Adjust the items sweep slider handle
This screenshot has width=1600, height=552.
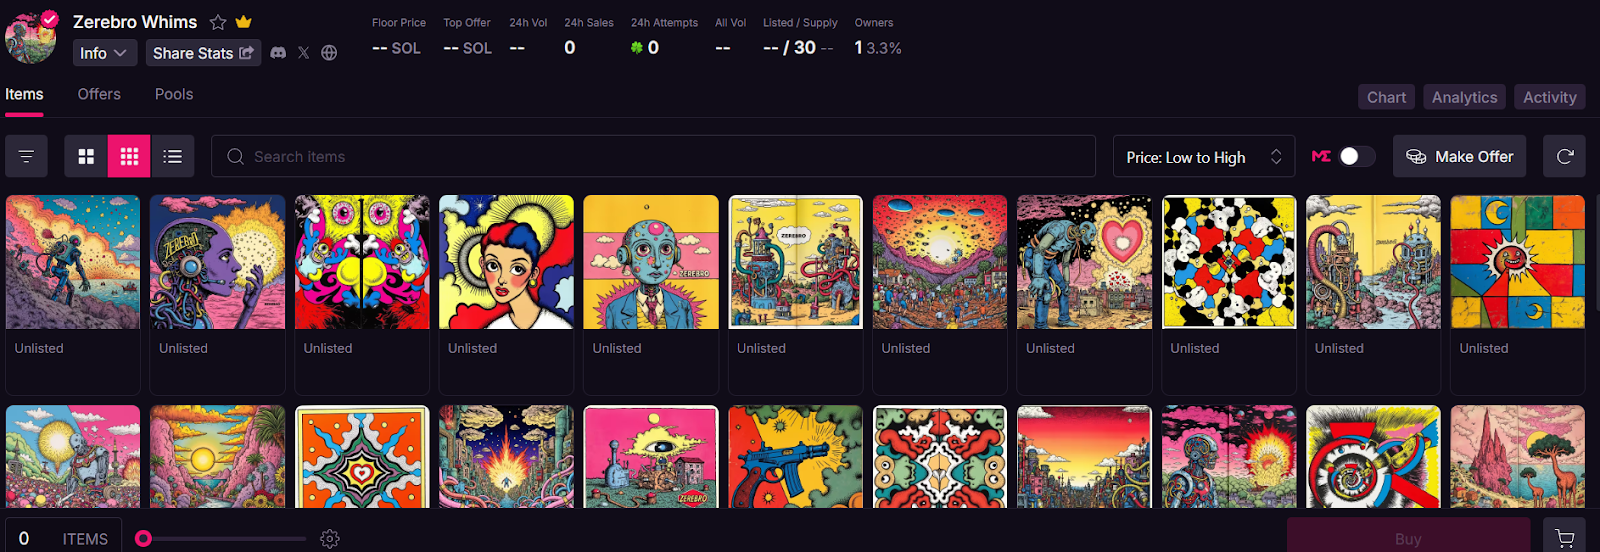point(144,538)
